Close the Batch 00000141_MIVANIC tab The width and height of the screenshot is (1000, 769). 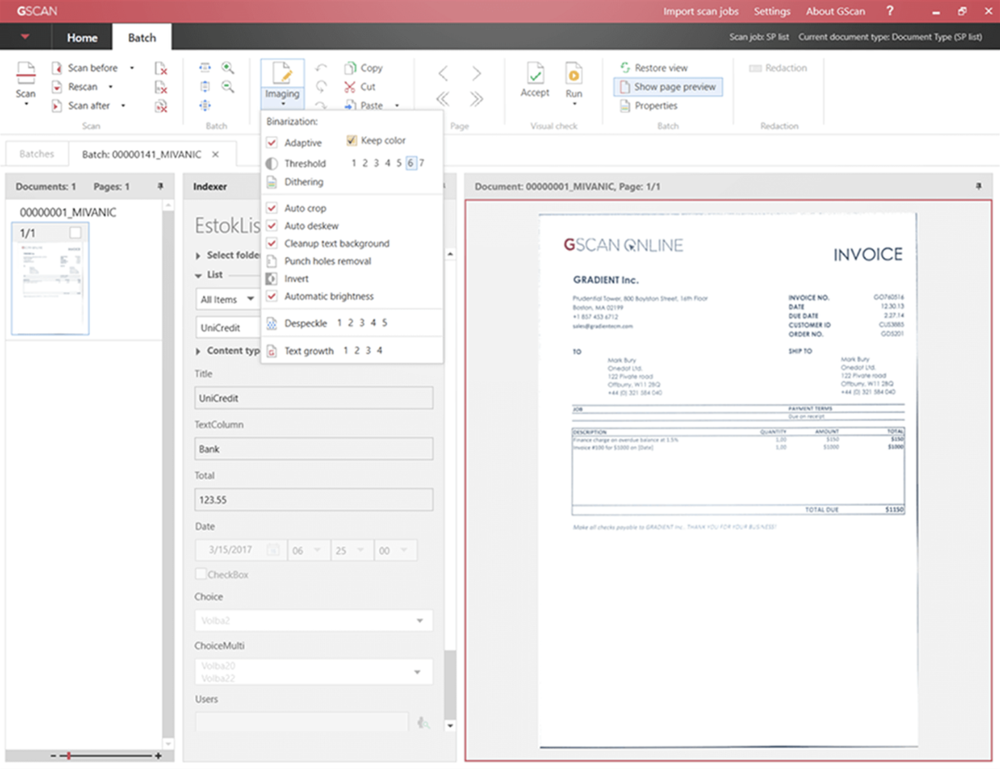point(216,154)
